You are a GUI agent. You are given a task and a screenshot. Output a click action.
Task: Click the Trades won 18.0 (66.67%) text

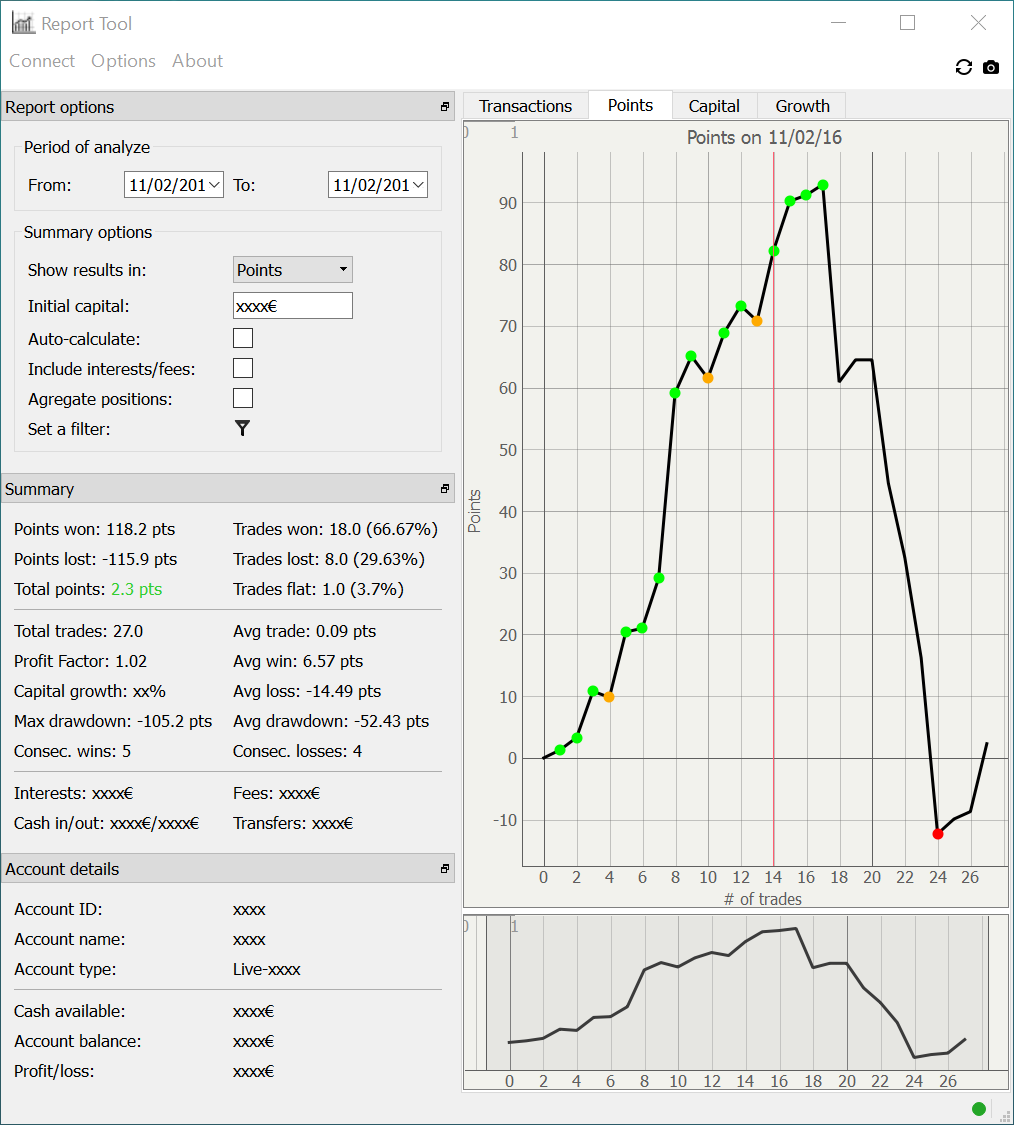point(335,529)
